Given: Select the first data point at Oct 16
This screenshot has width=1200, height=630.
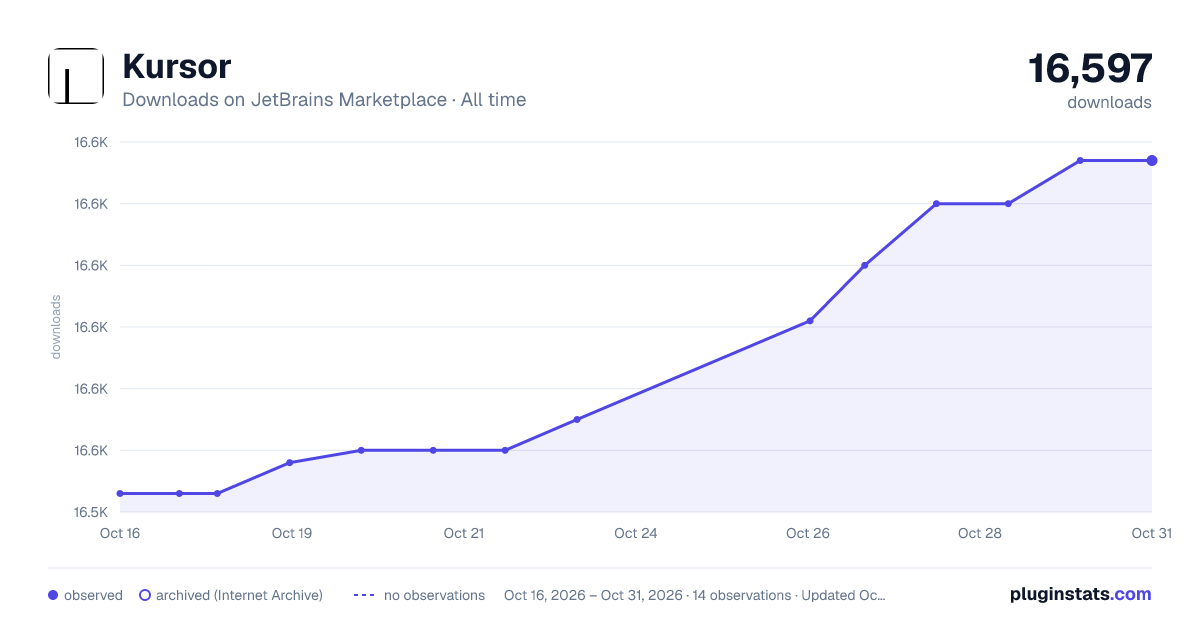Looking at the screenshot, I should tap(120, 493).
